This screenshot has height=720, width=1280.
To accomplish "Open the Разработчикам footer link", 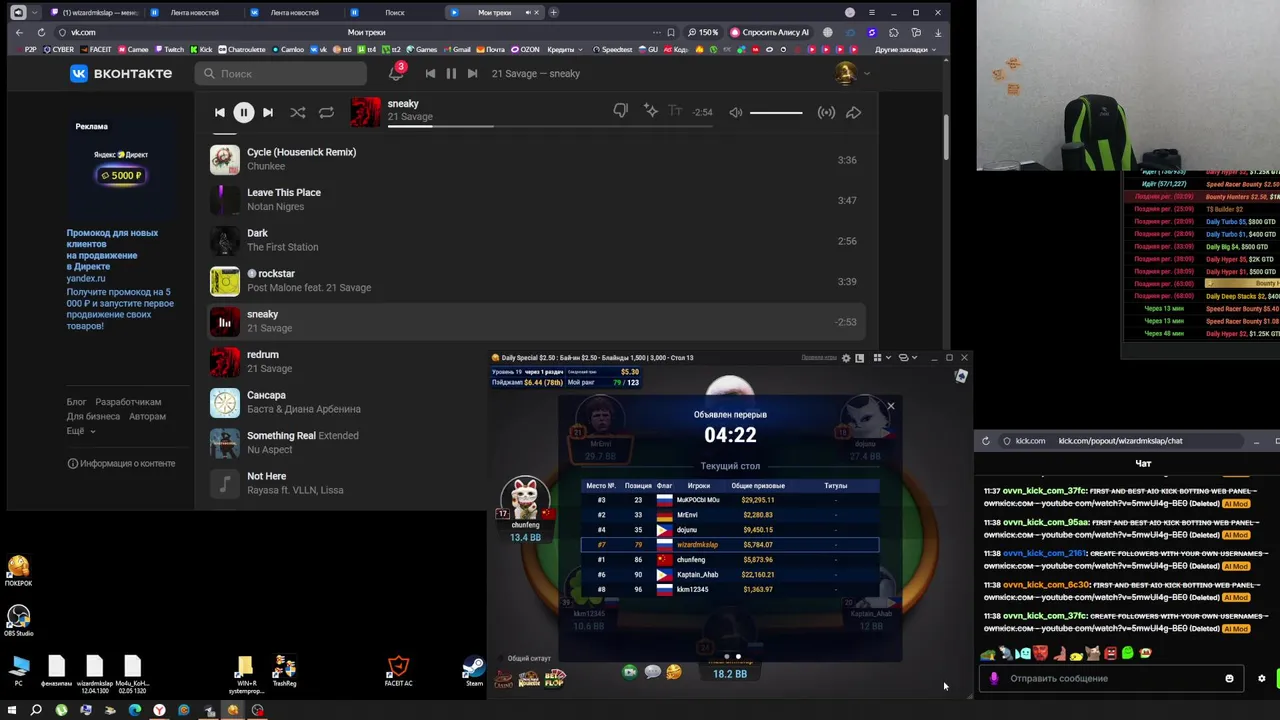I will 128,402.
